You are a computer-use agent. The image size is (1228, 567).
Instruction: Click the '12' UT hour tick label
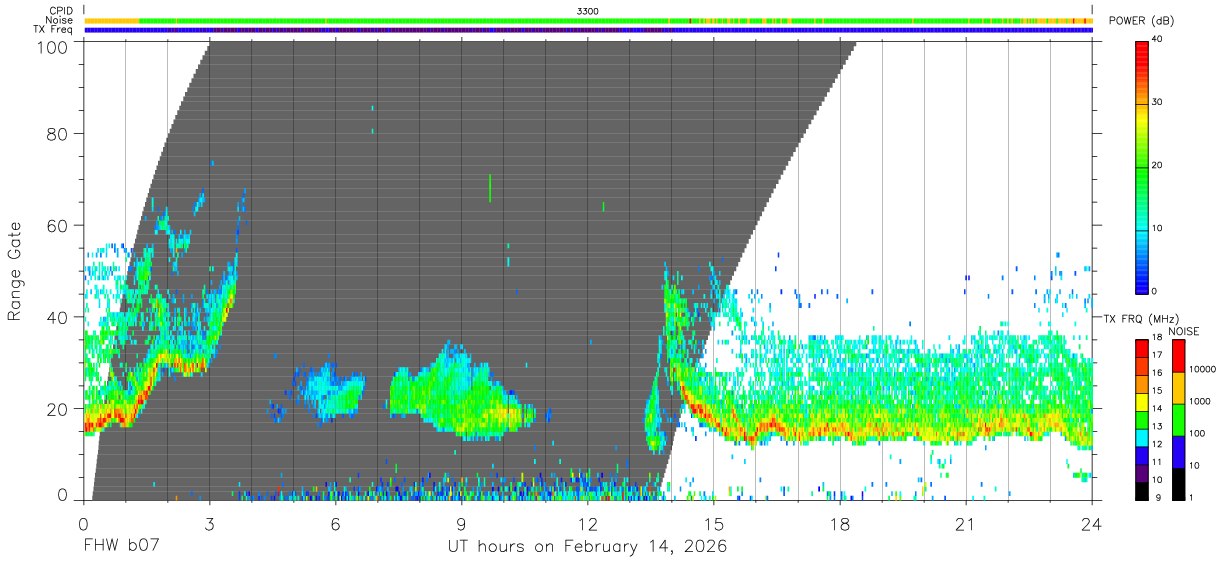tap(587, 524)
